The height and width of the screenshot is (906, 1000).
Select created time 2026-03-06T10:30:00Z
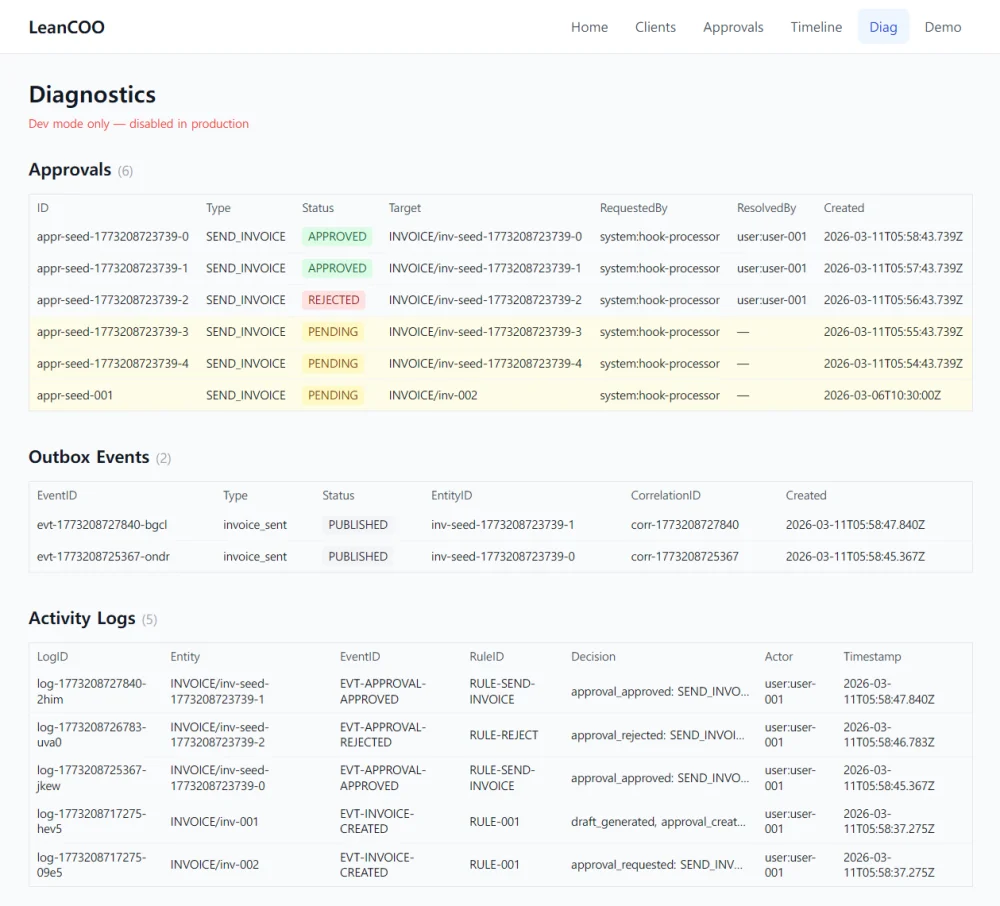point(882,395)
